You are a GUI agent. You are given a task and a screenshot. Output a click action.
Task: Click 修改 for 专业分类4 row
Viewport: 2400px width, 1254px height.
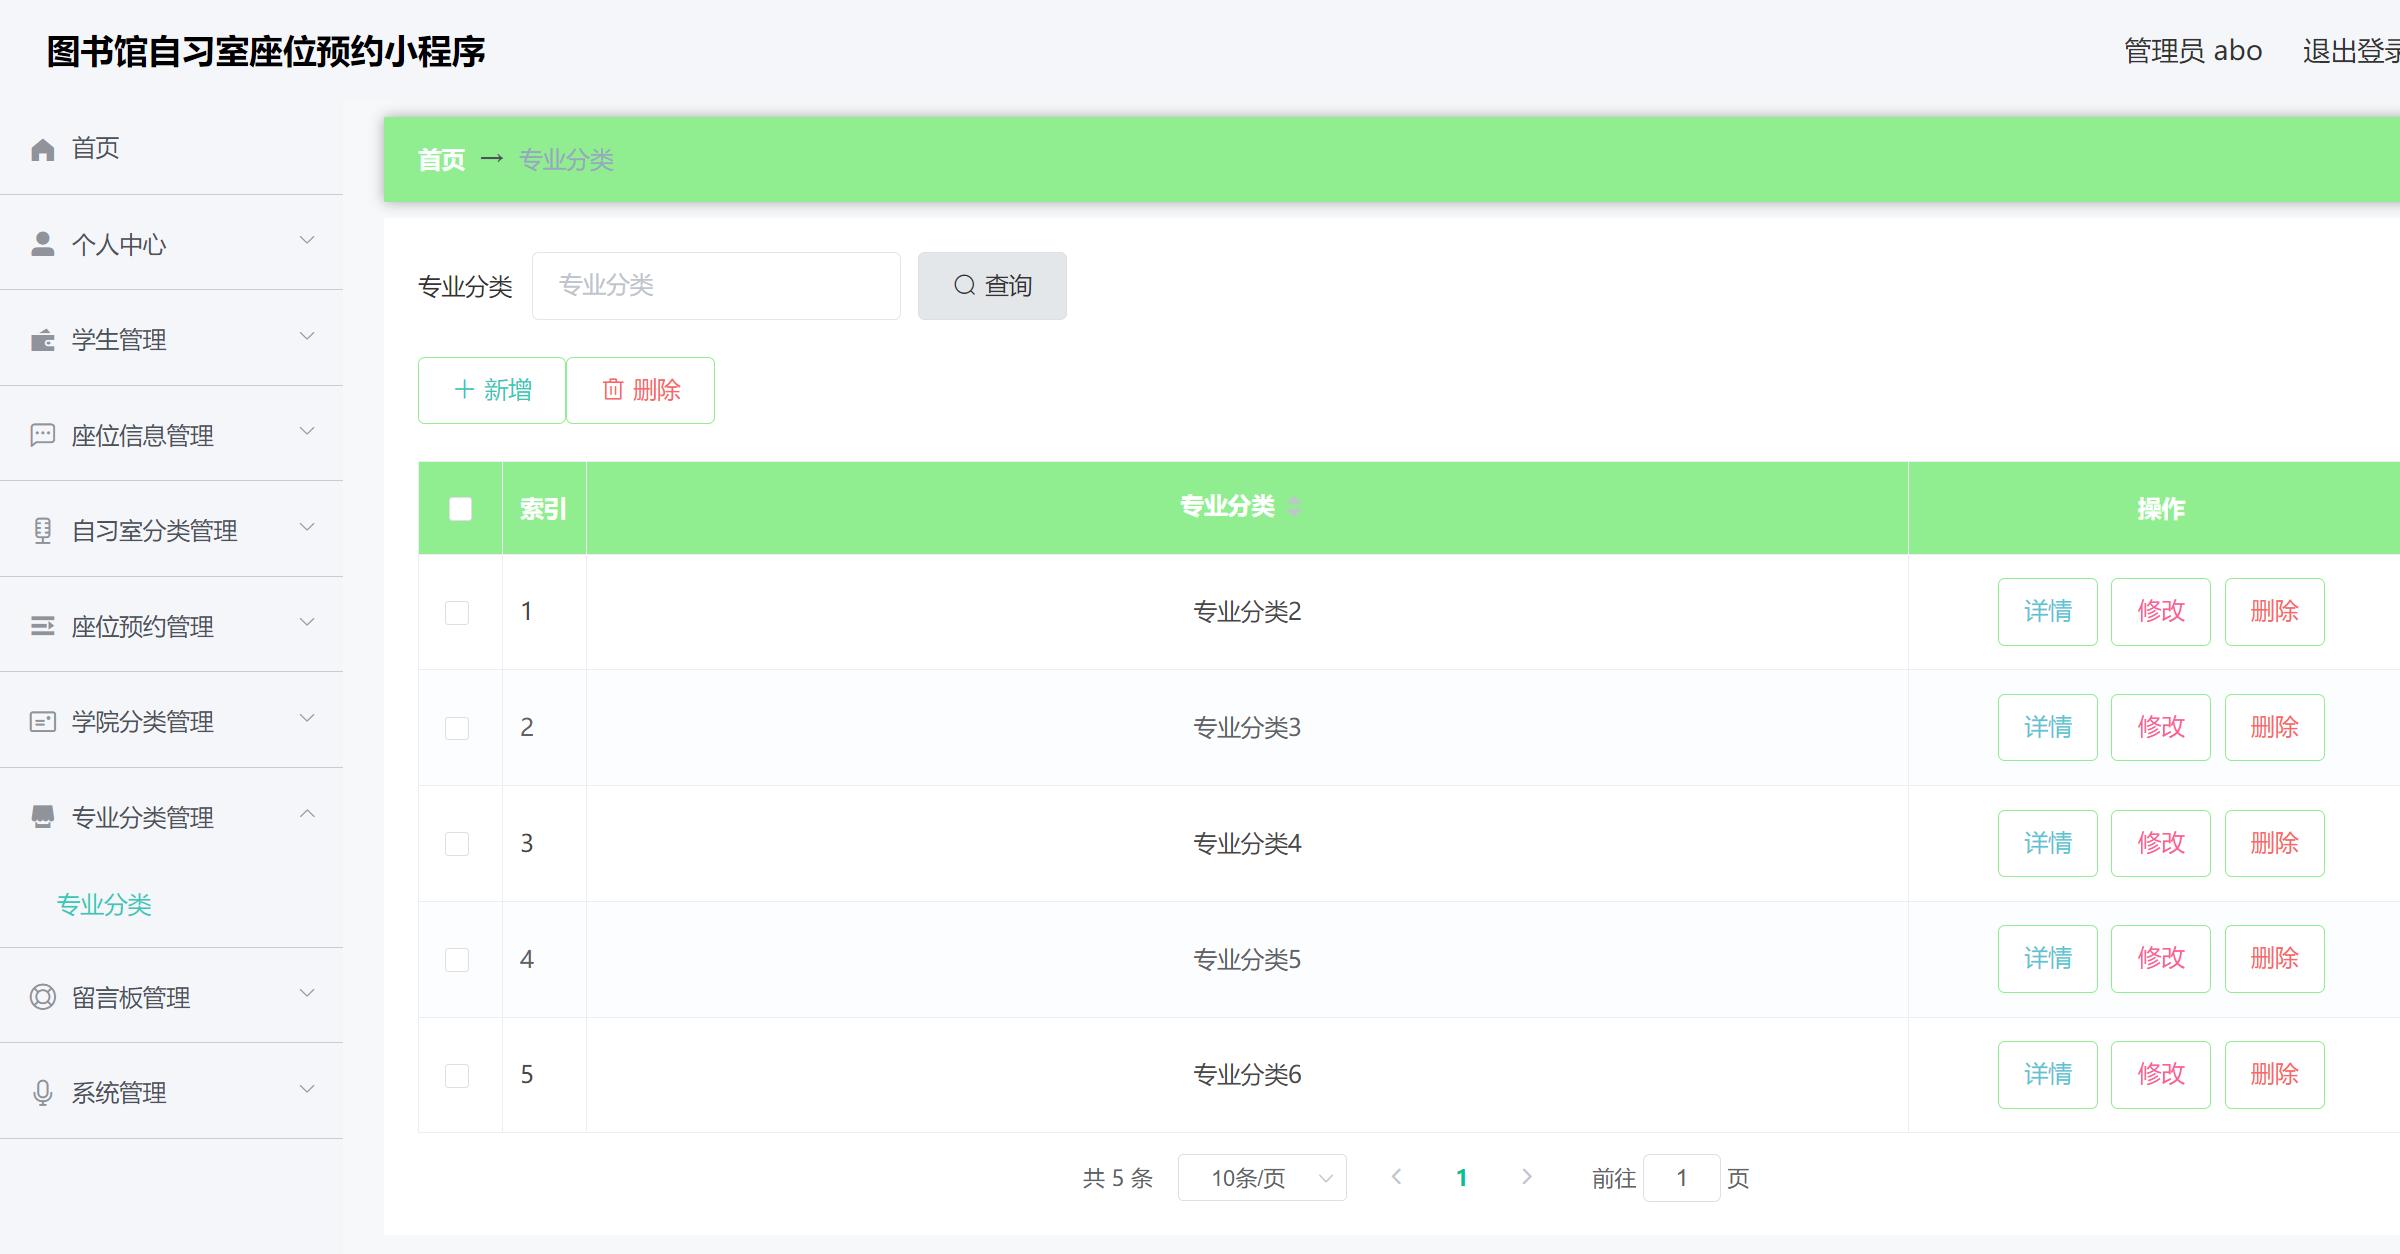[2160, 843]
